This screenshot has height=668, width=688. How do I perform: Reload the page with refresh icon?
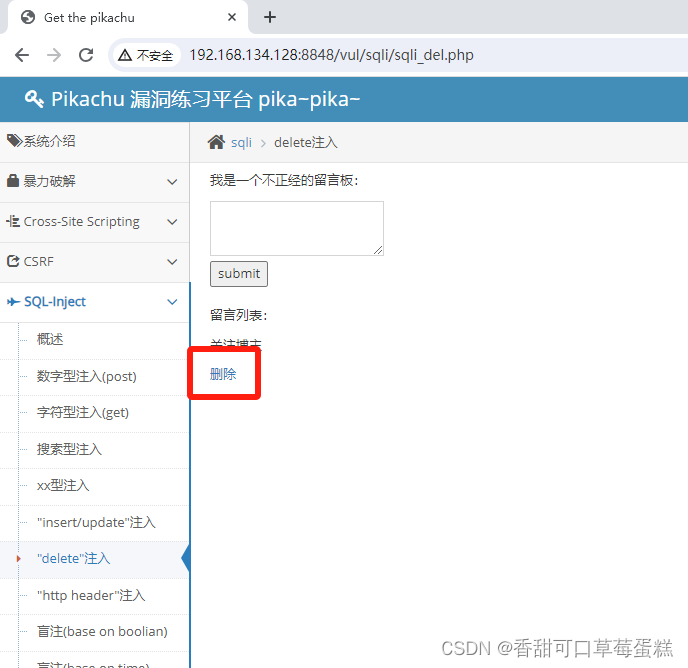tap(86, 55)
